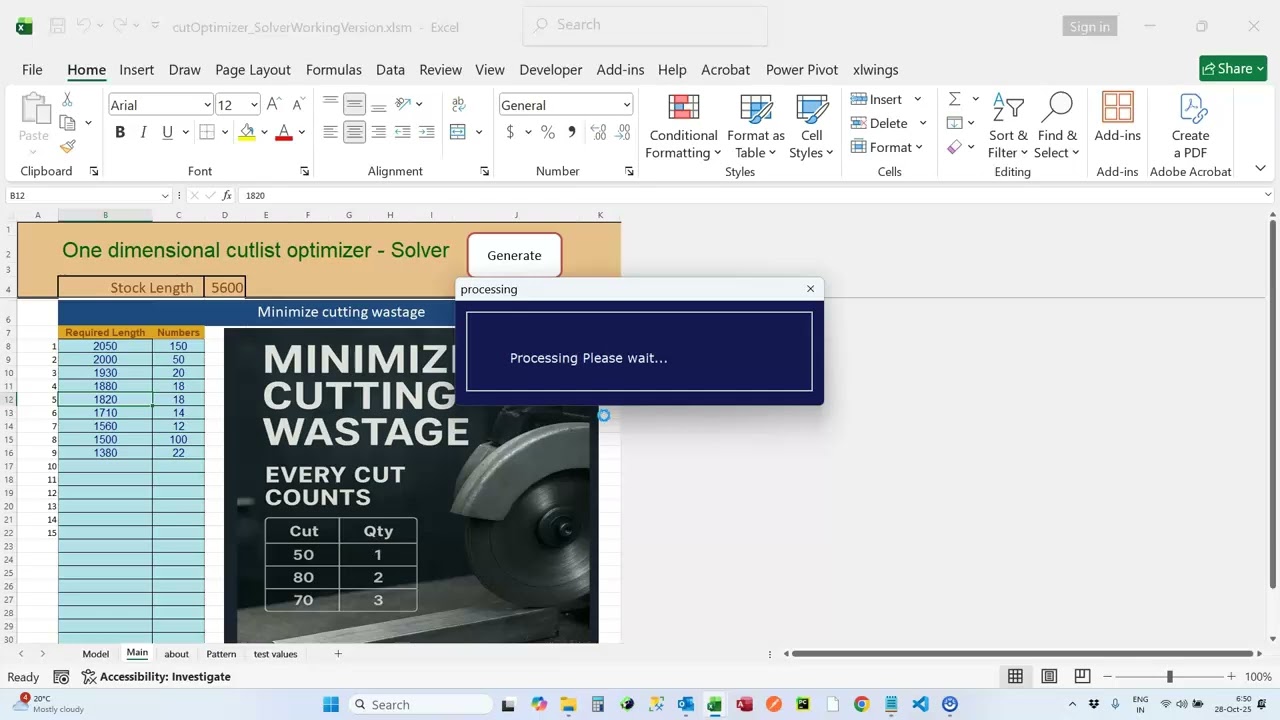
Task: Toggle Underline formatting button
Action: (x=167, y=132)
